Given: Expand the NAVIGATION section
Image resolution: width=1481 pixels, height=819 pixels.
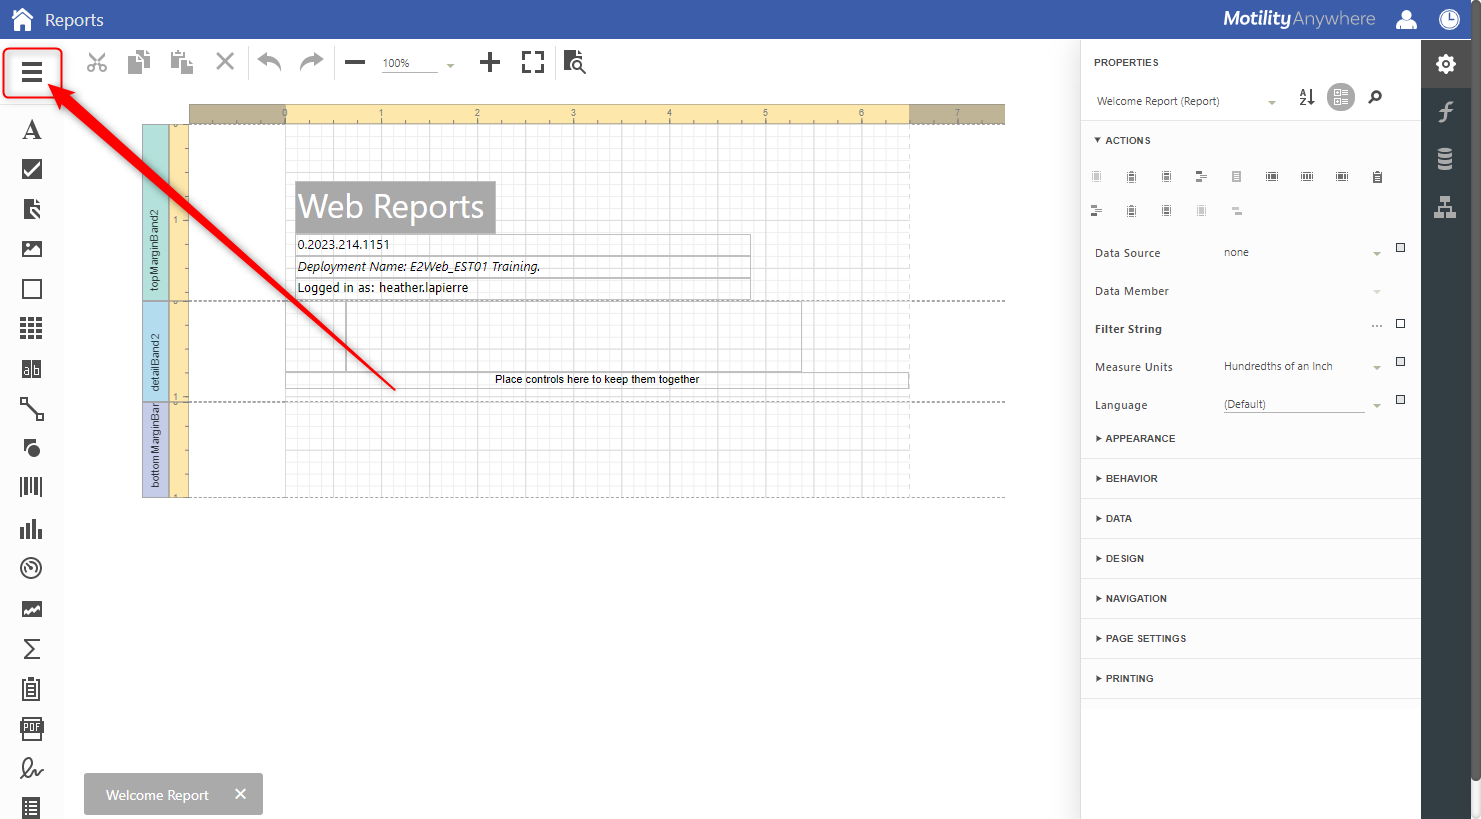Looking at the screenshot, I should click(1131, 599).
